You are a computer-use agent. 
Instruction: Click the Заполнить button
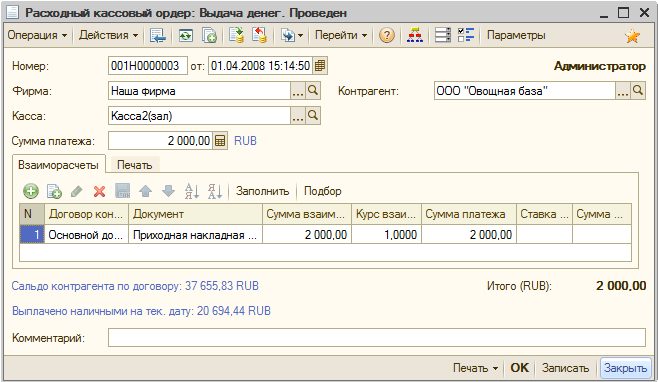tap(262, 191)
